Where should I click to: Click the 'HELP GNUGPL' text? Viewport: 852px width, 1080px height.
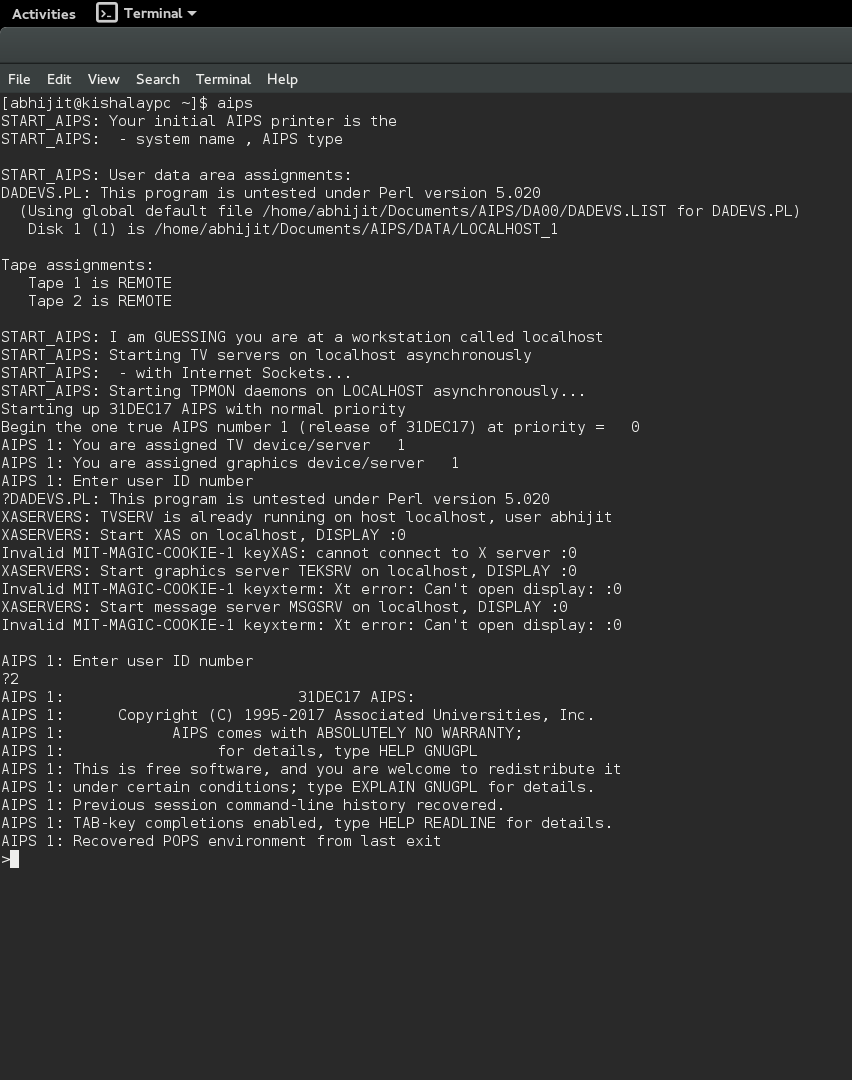(x=428, y=751)
